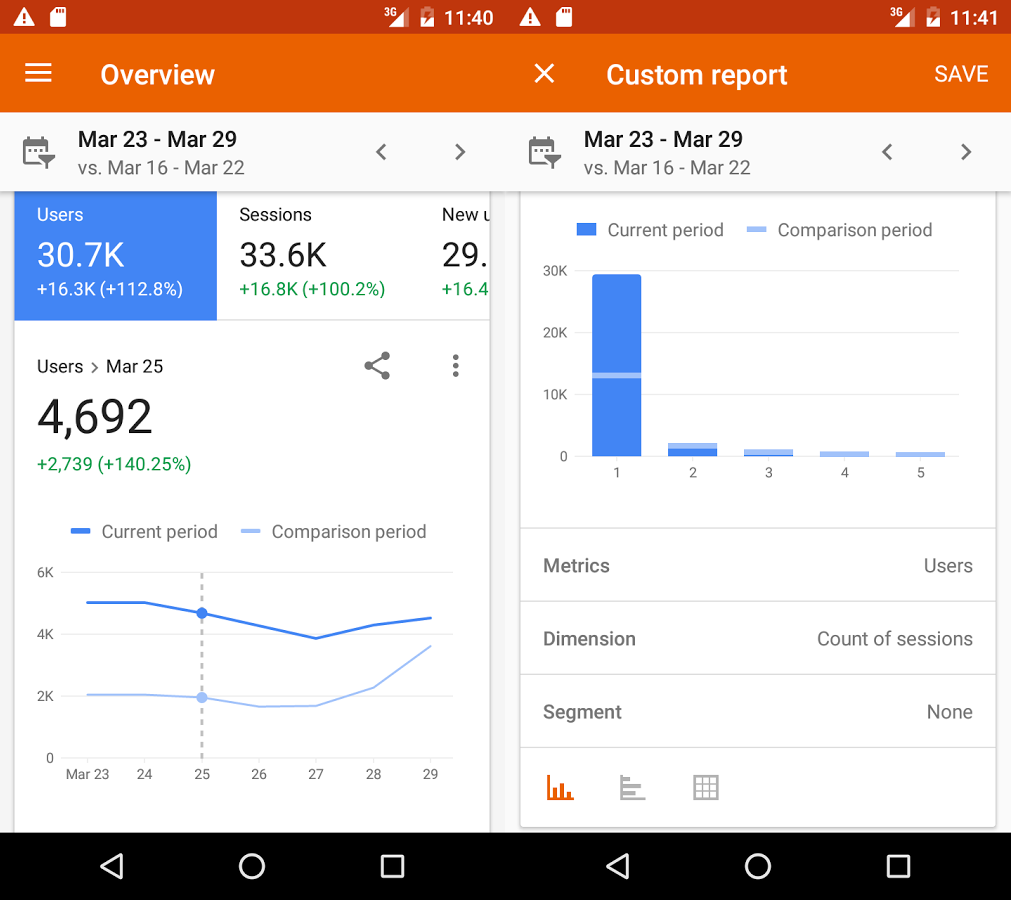Open the three-dot overflow menu on Users card
Screen dimensions: 1011x900
[x=455, y=366]
